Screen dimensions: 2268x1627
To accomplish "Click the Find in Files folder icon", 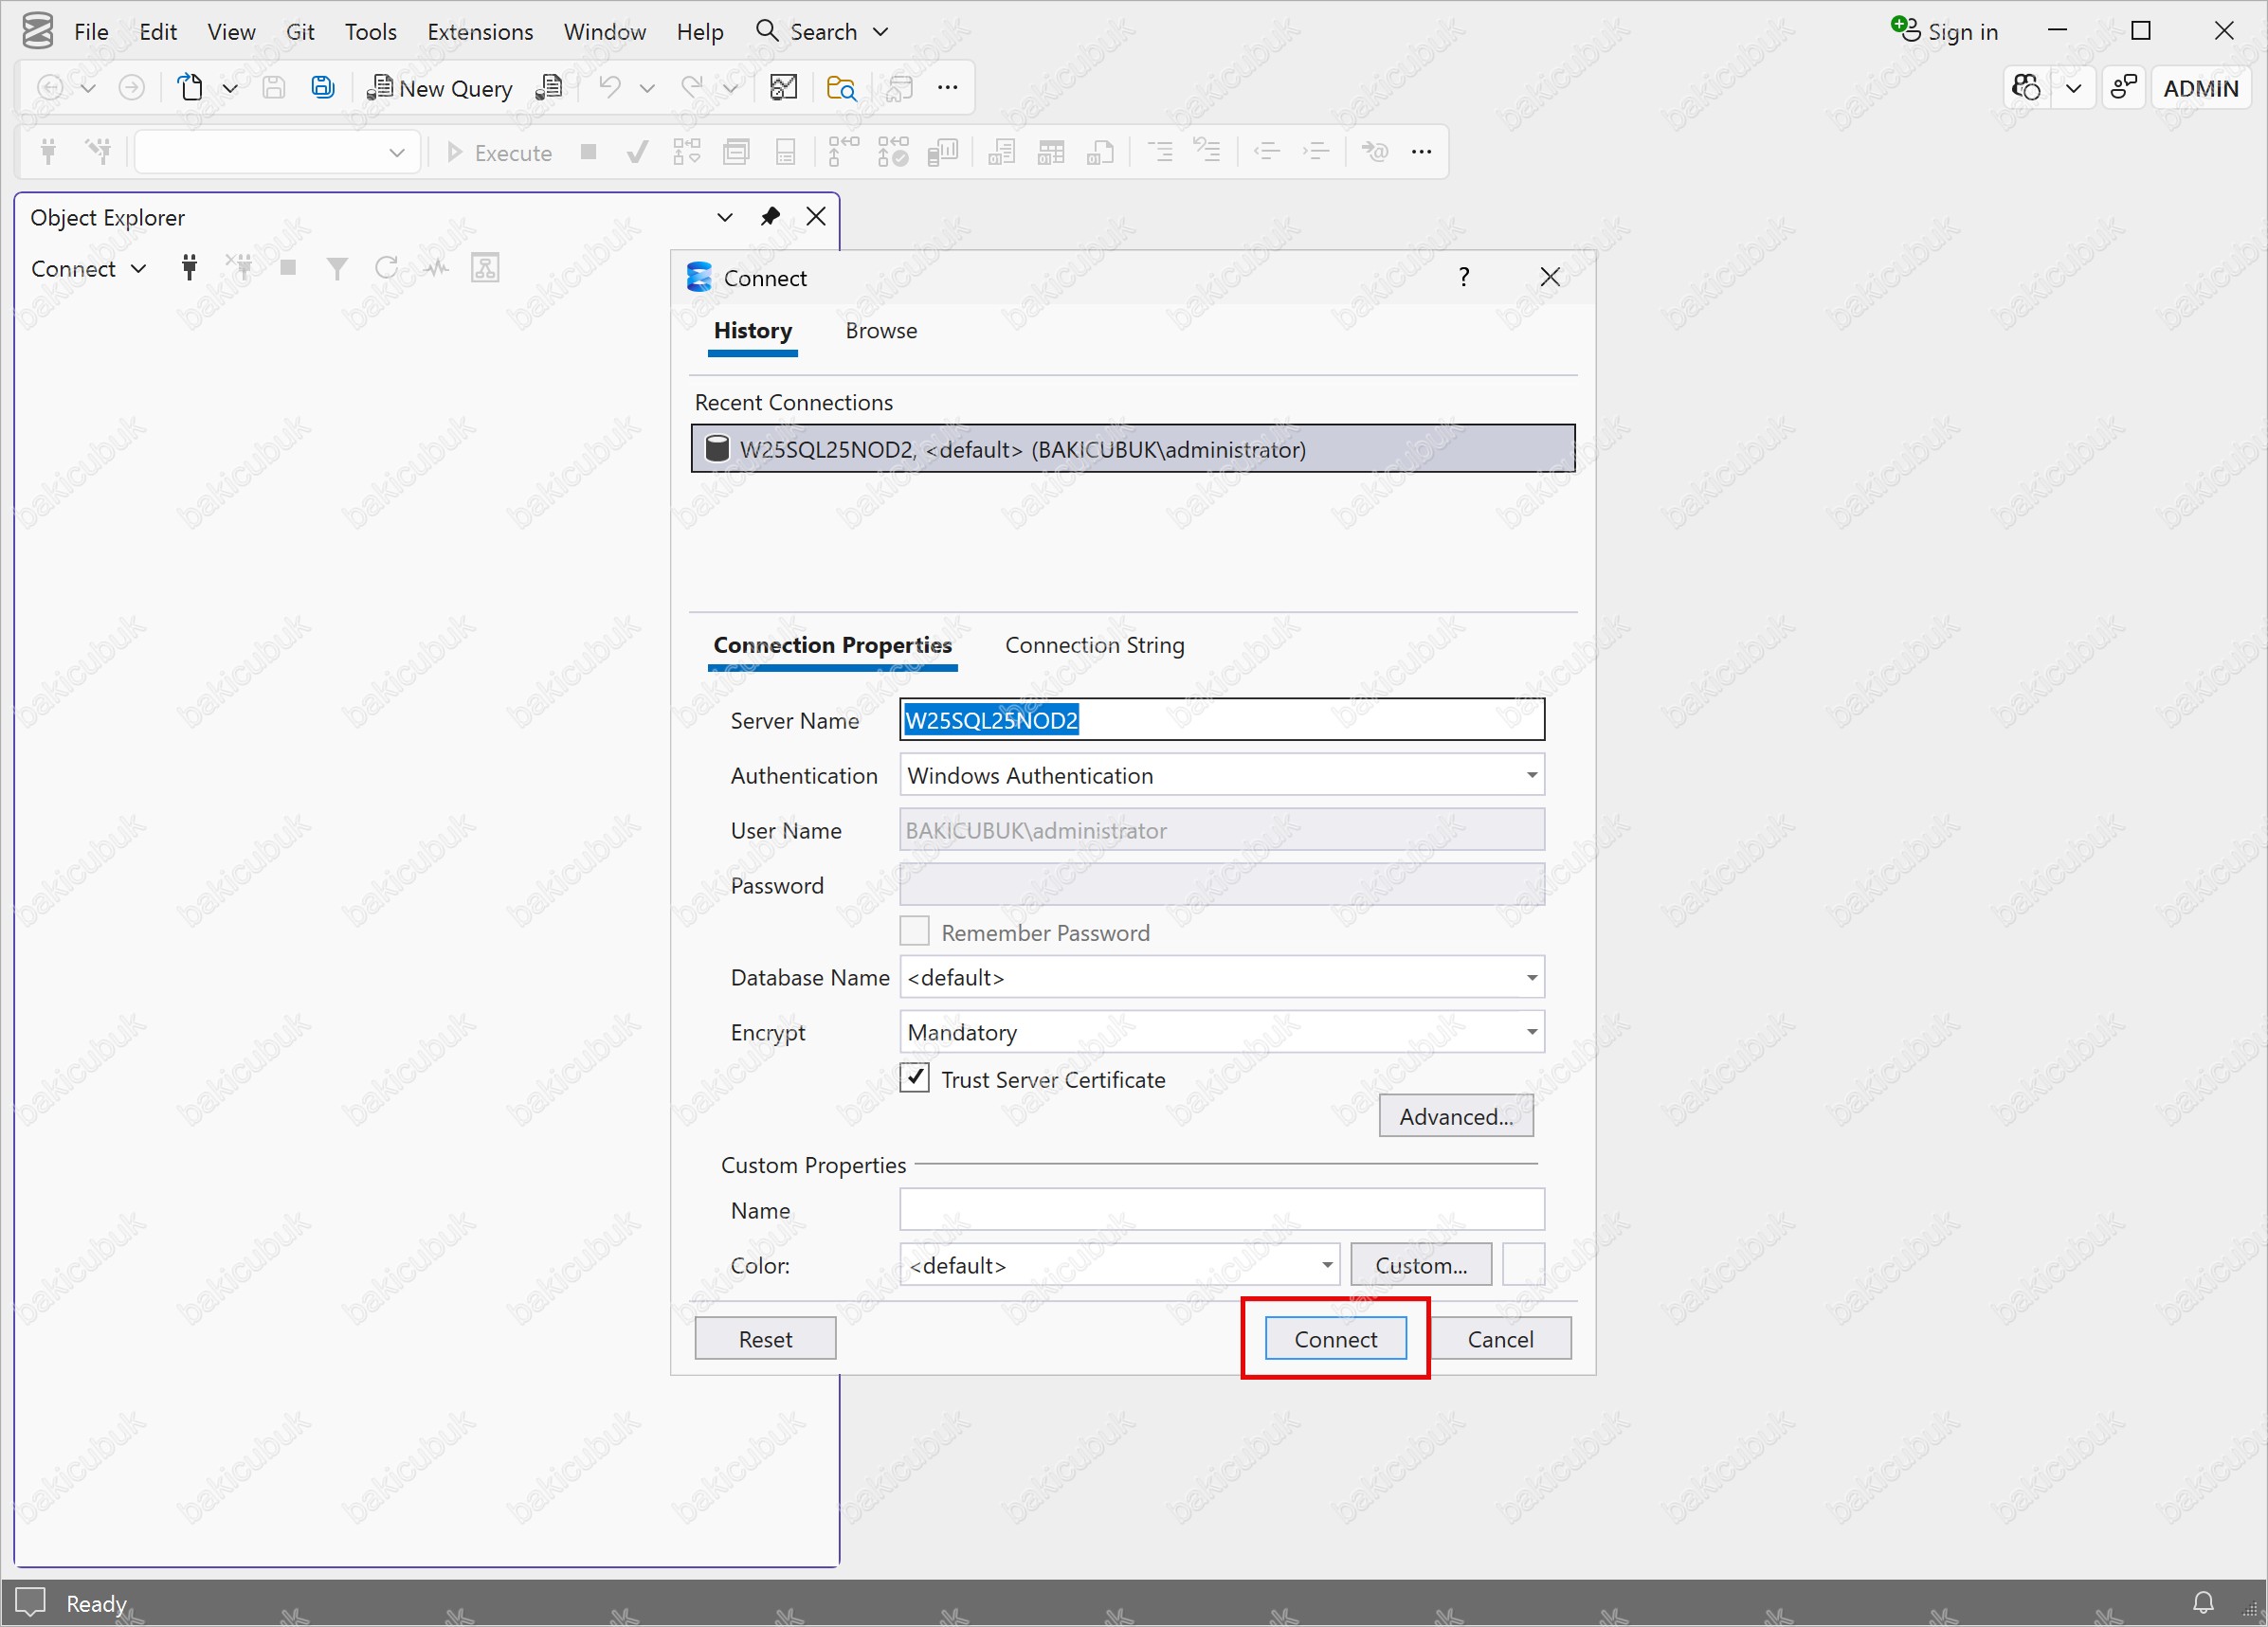I will 841,88.
